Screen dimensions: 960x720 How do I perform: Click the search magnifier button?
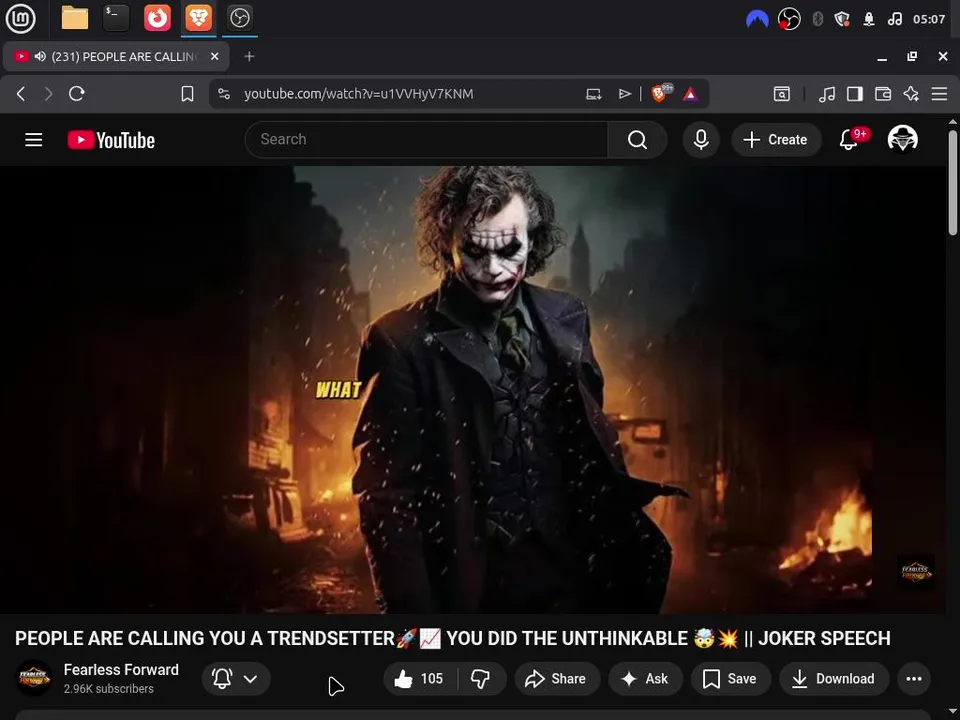point(637,140)
